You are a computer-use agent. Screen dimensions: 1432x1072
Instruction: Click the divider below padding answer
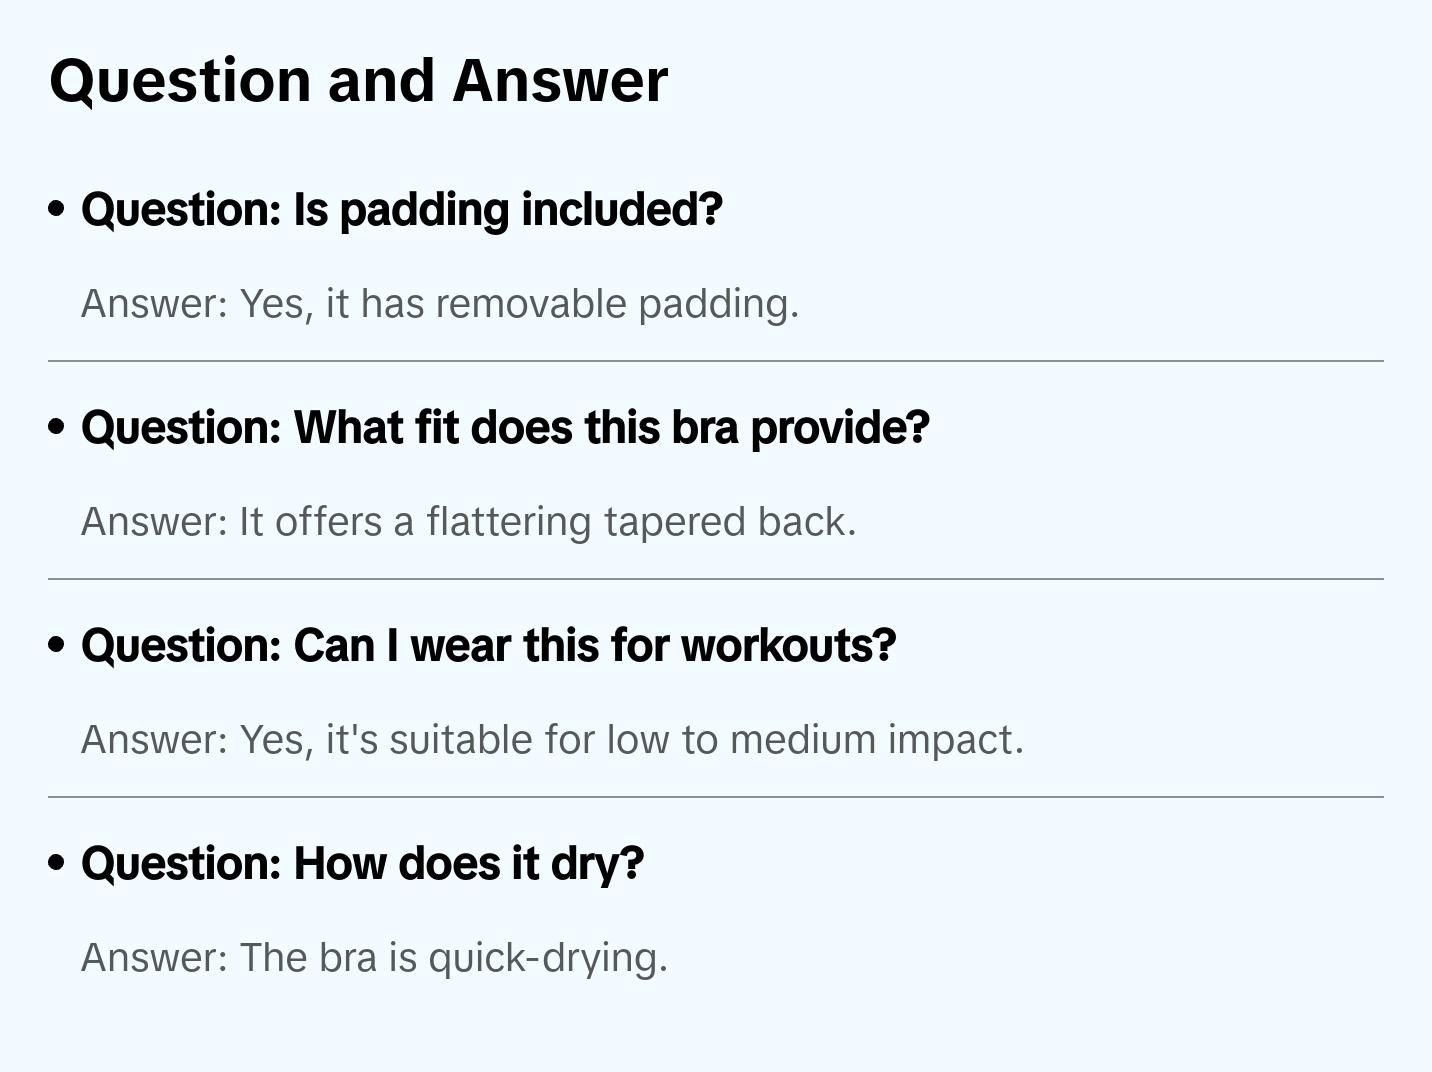pyautogui.click(x=716, y=361)
